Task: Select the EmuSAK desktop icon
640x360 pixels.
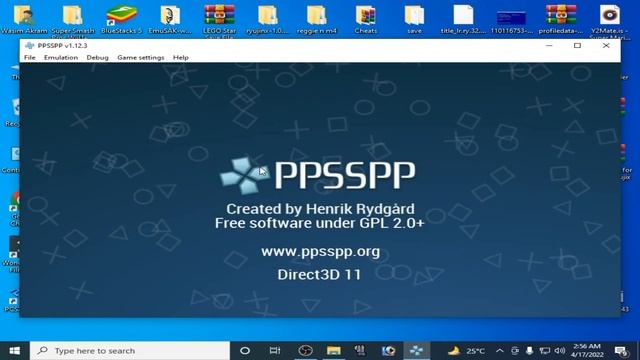Action: [170, 20]
